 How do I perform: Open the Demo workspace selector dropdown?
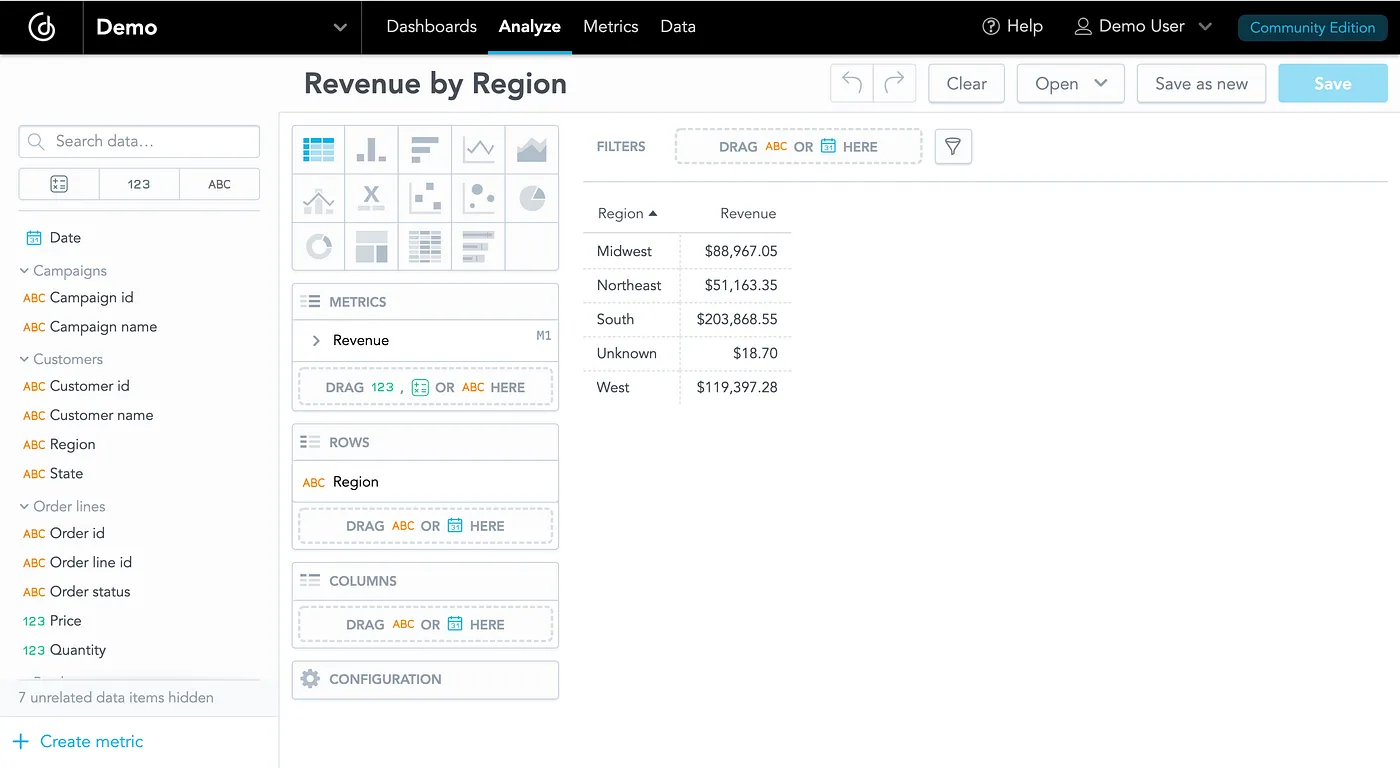point(339,28)
